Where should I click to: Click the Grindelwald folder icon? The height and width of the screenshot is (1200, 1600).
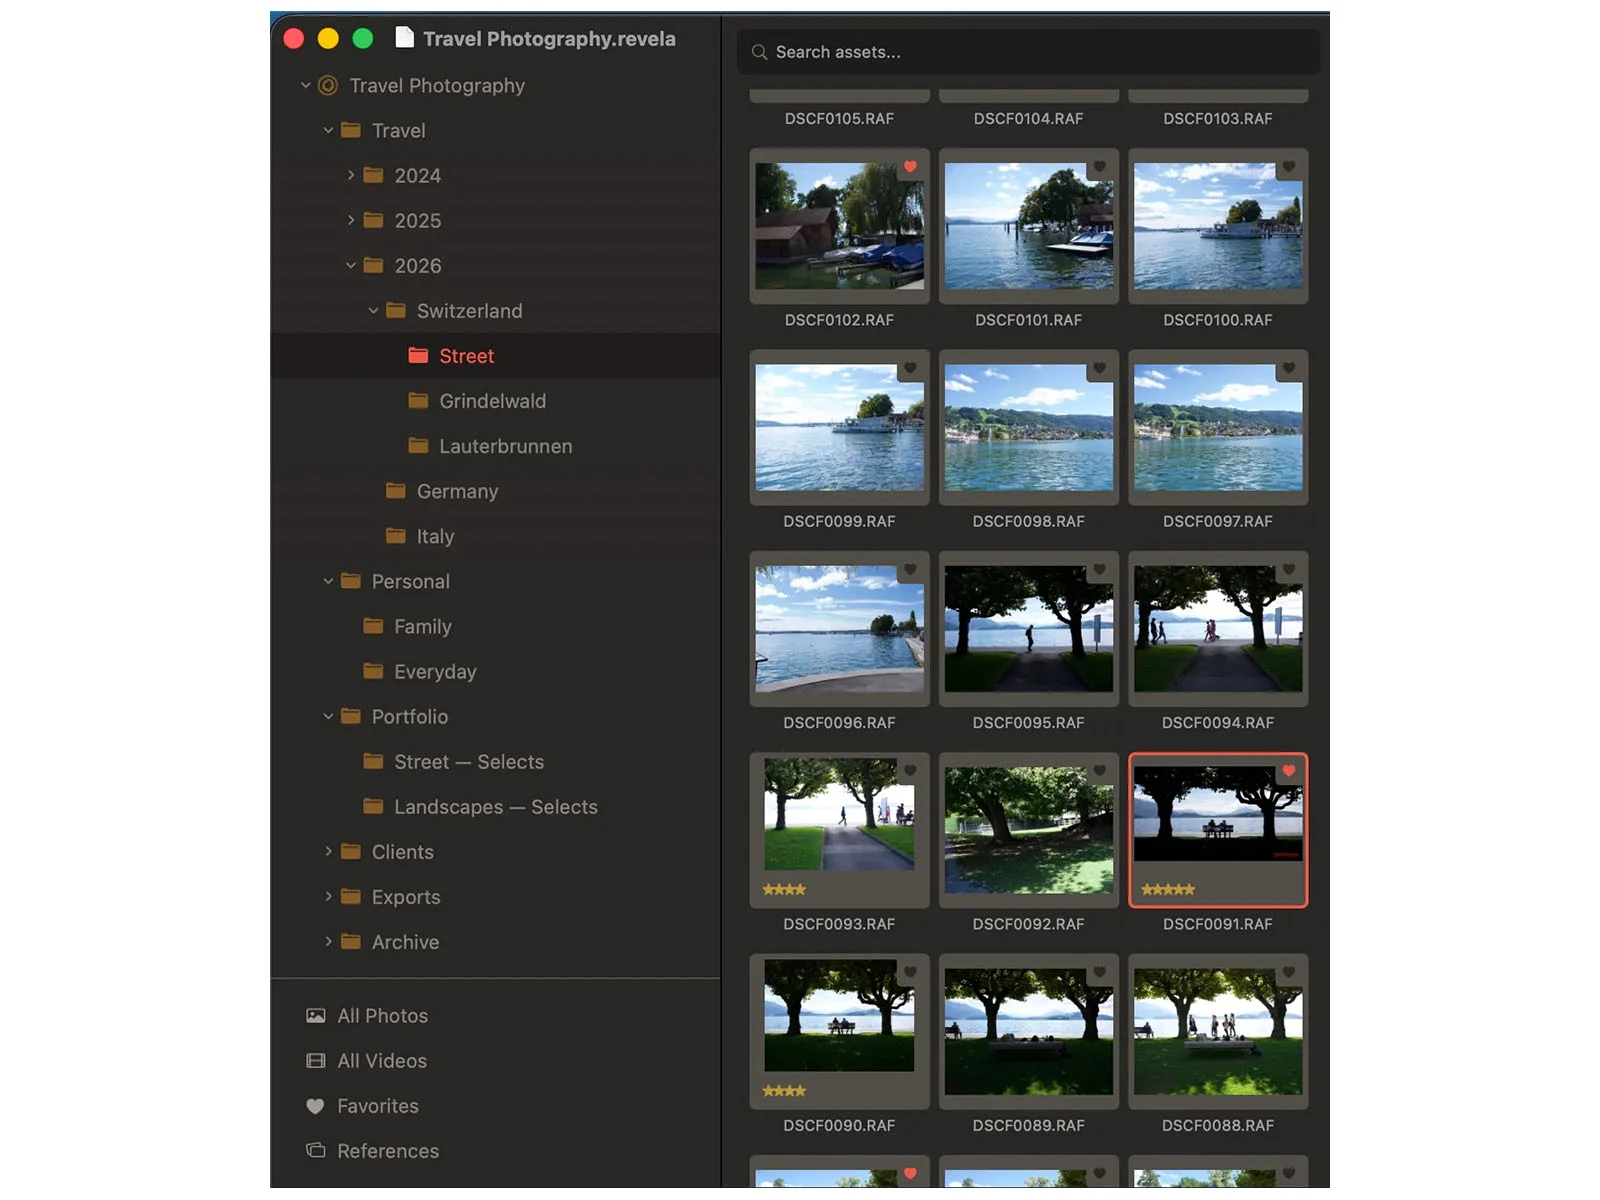click(418, 401)
